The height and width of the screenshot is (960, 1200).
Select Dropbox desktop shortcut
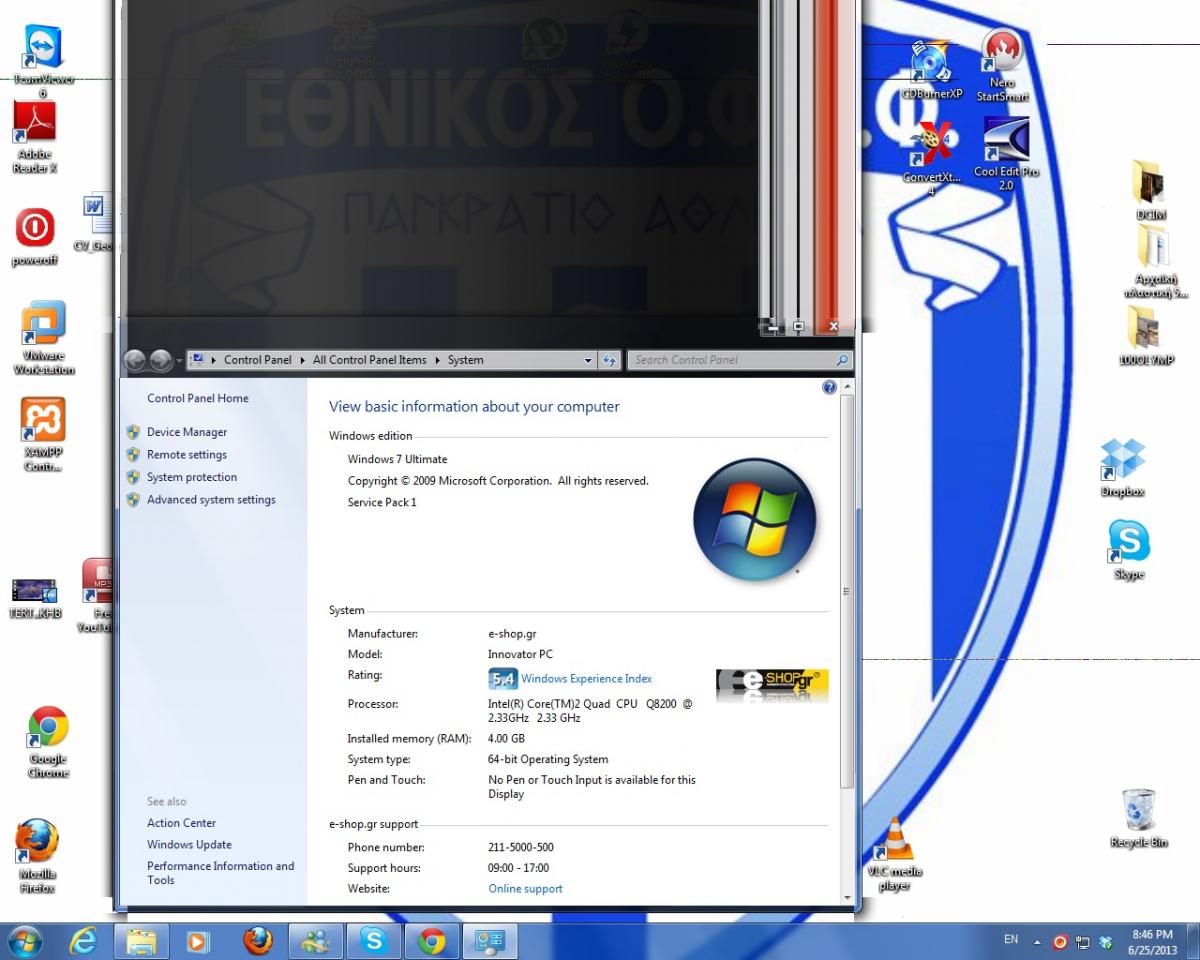point(1122,468)
